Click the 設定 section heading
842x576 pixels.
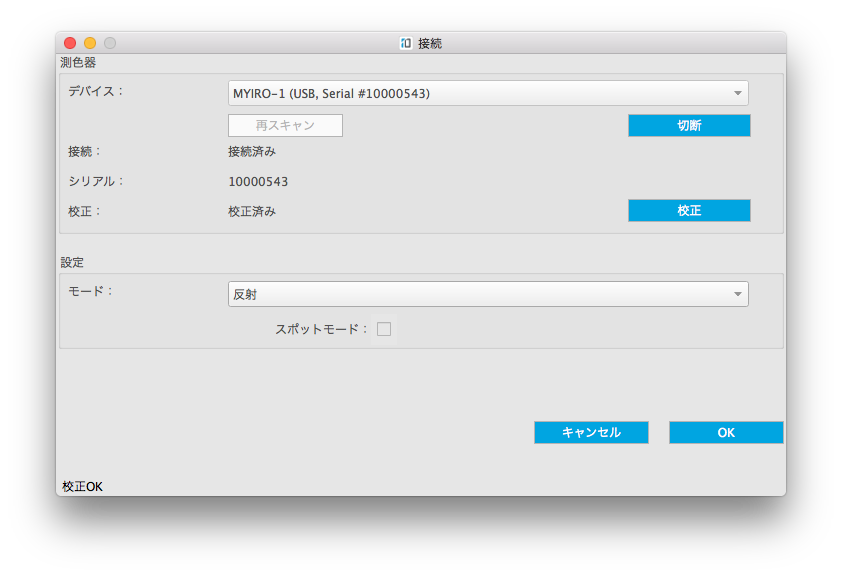click(x=72, y=263)
